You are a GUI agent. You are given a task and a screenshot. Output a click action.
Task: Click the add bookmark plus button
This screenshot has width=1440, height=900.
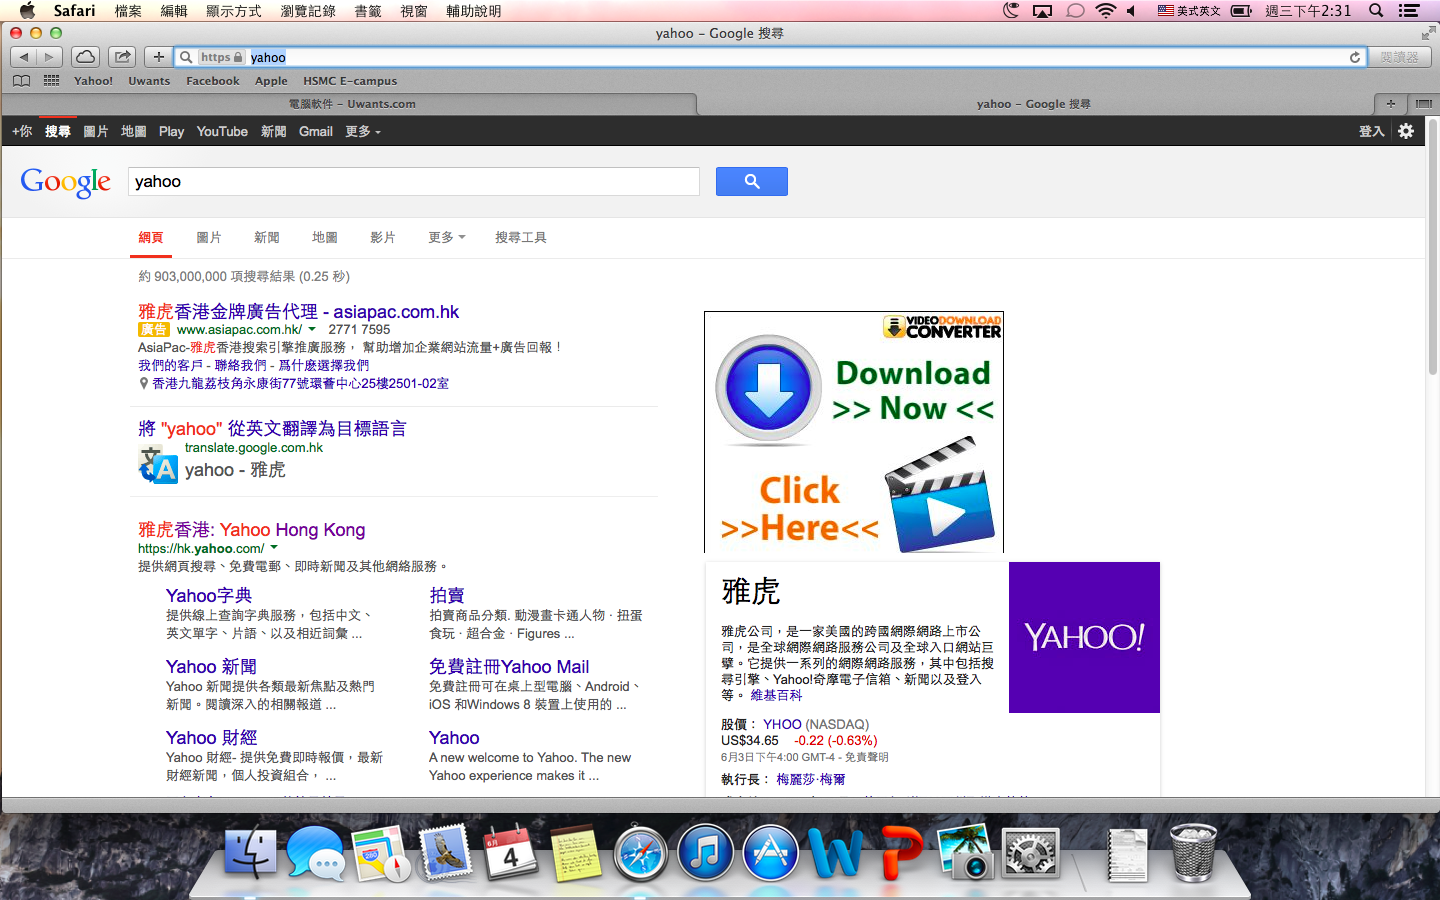coord(158,57)
